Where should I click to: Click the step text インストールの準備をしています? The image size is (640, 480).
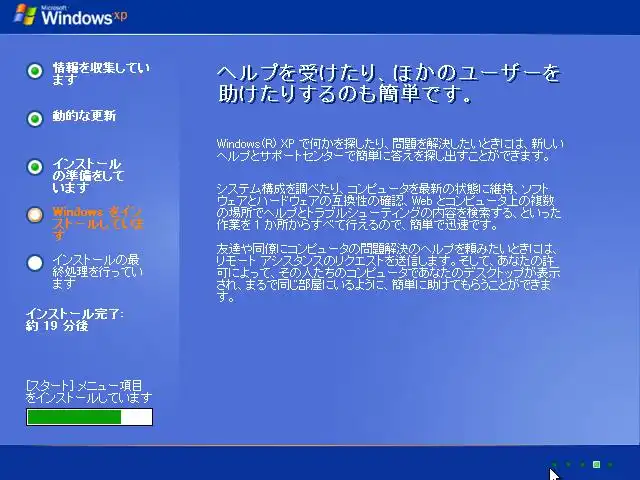point(88,176)
